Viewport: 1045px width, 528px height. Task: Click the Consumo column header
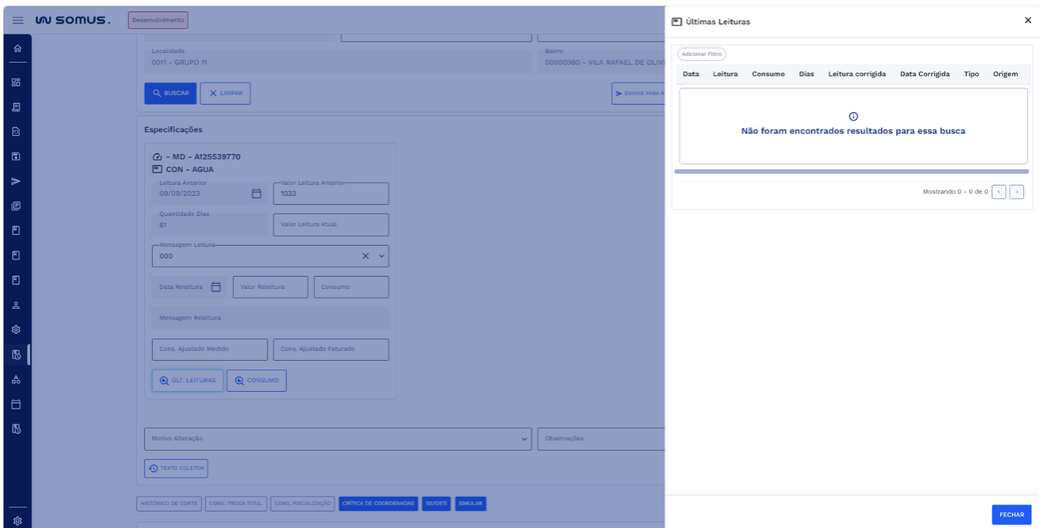coord(768,74)
